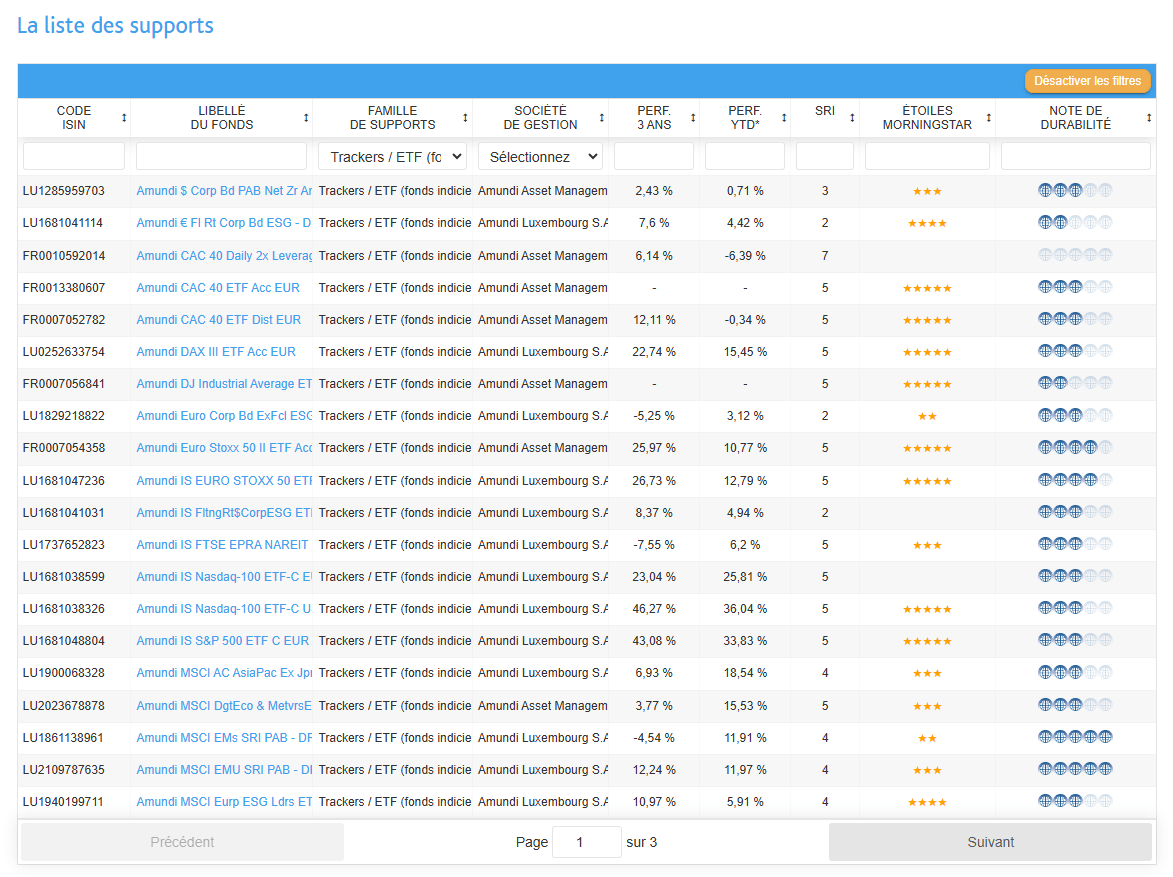Sort by Code ISIN column arrow icon
This screenshot has height=877, width=1173.
click(124, 118)
